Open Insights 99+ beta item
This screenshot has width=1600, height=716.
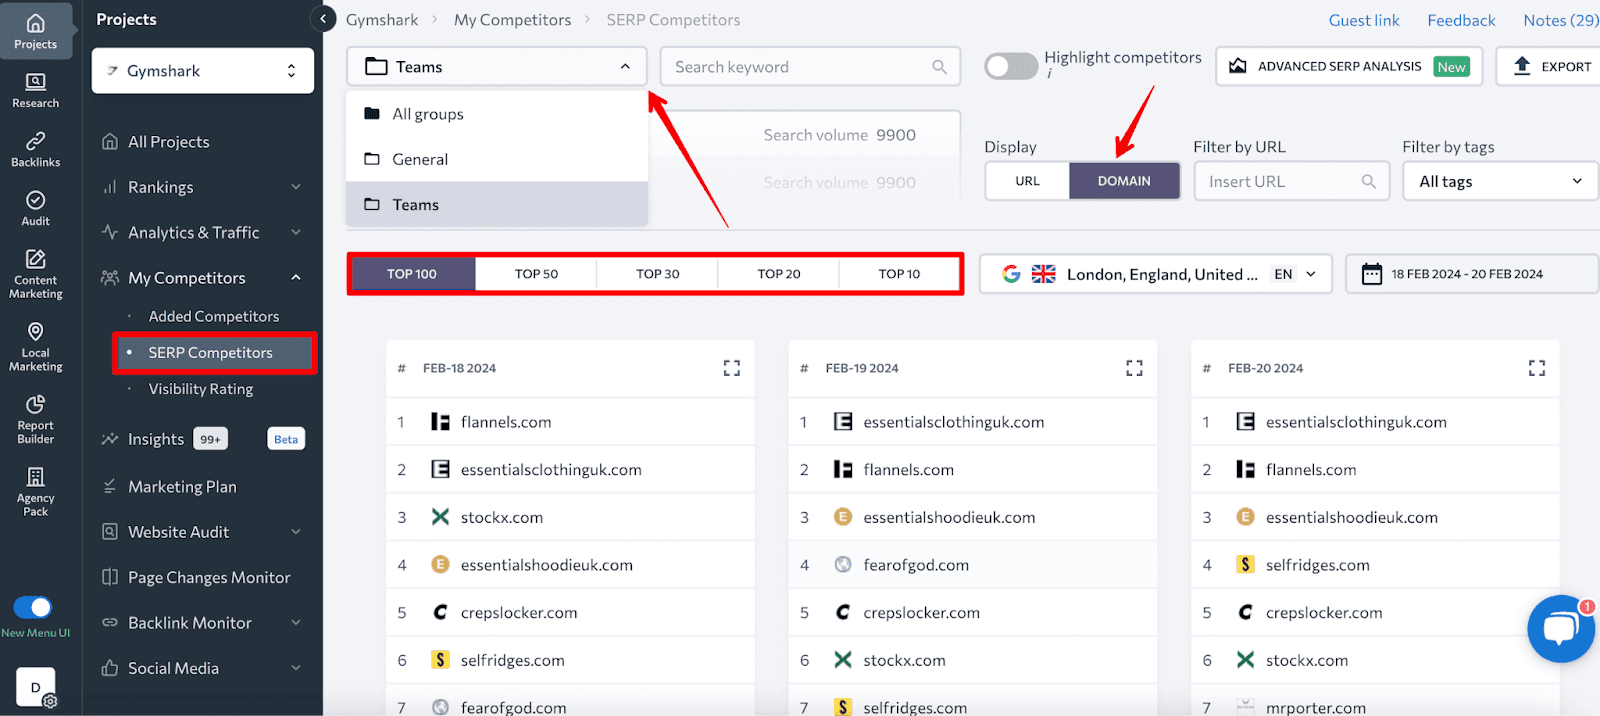point(203,439)
